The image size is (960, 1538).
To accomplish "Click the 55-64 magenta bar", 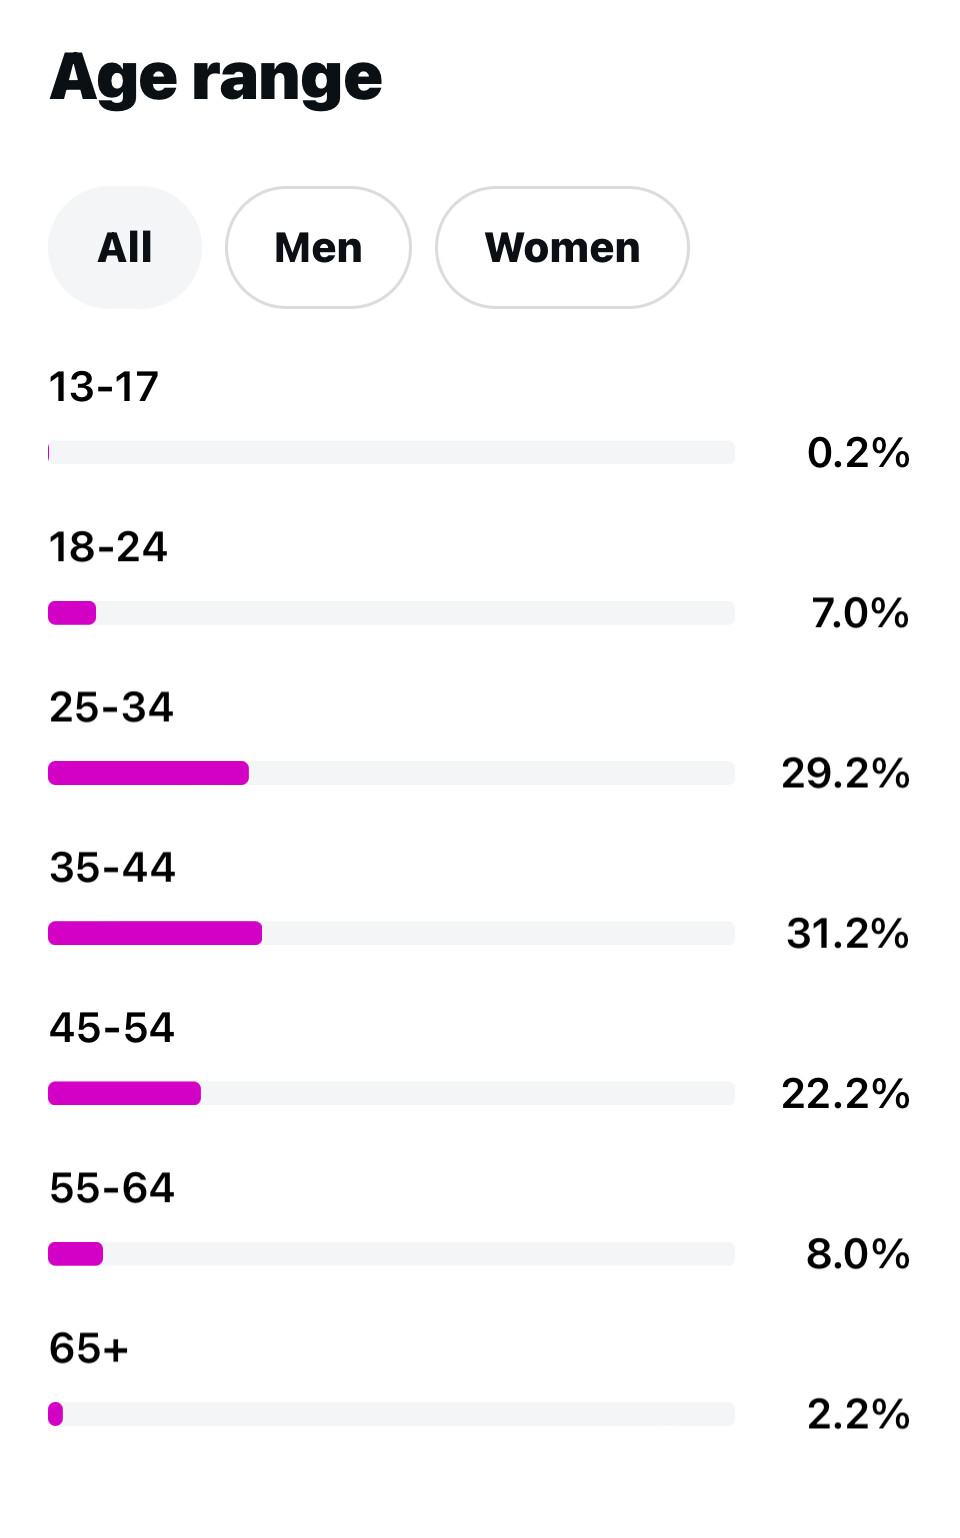I will tap(75, 1254).
